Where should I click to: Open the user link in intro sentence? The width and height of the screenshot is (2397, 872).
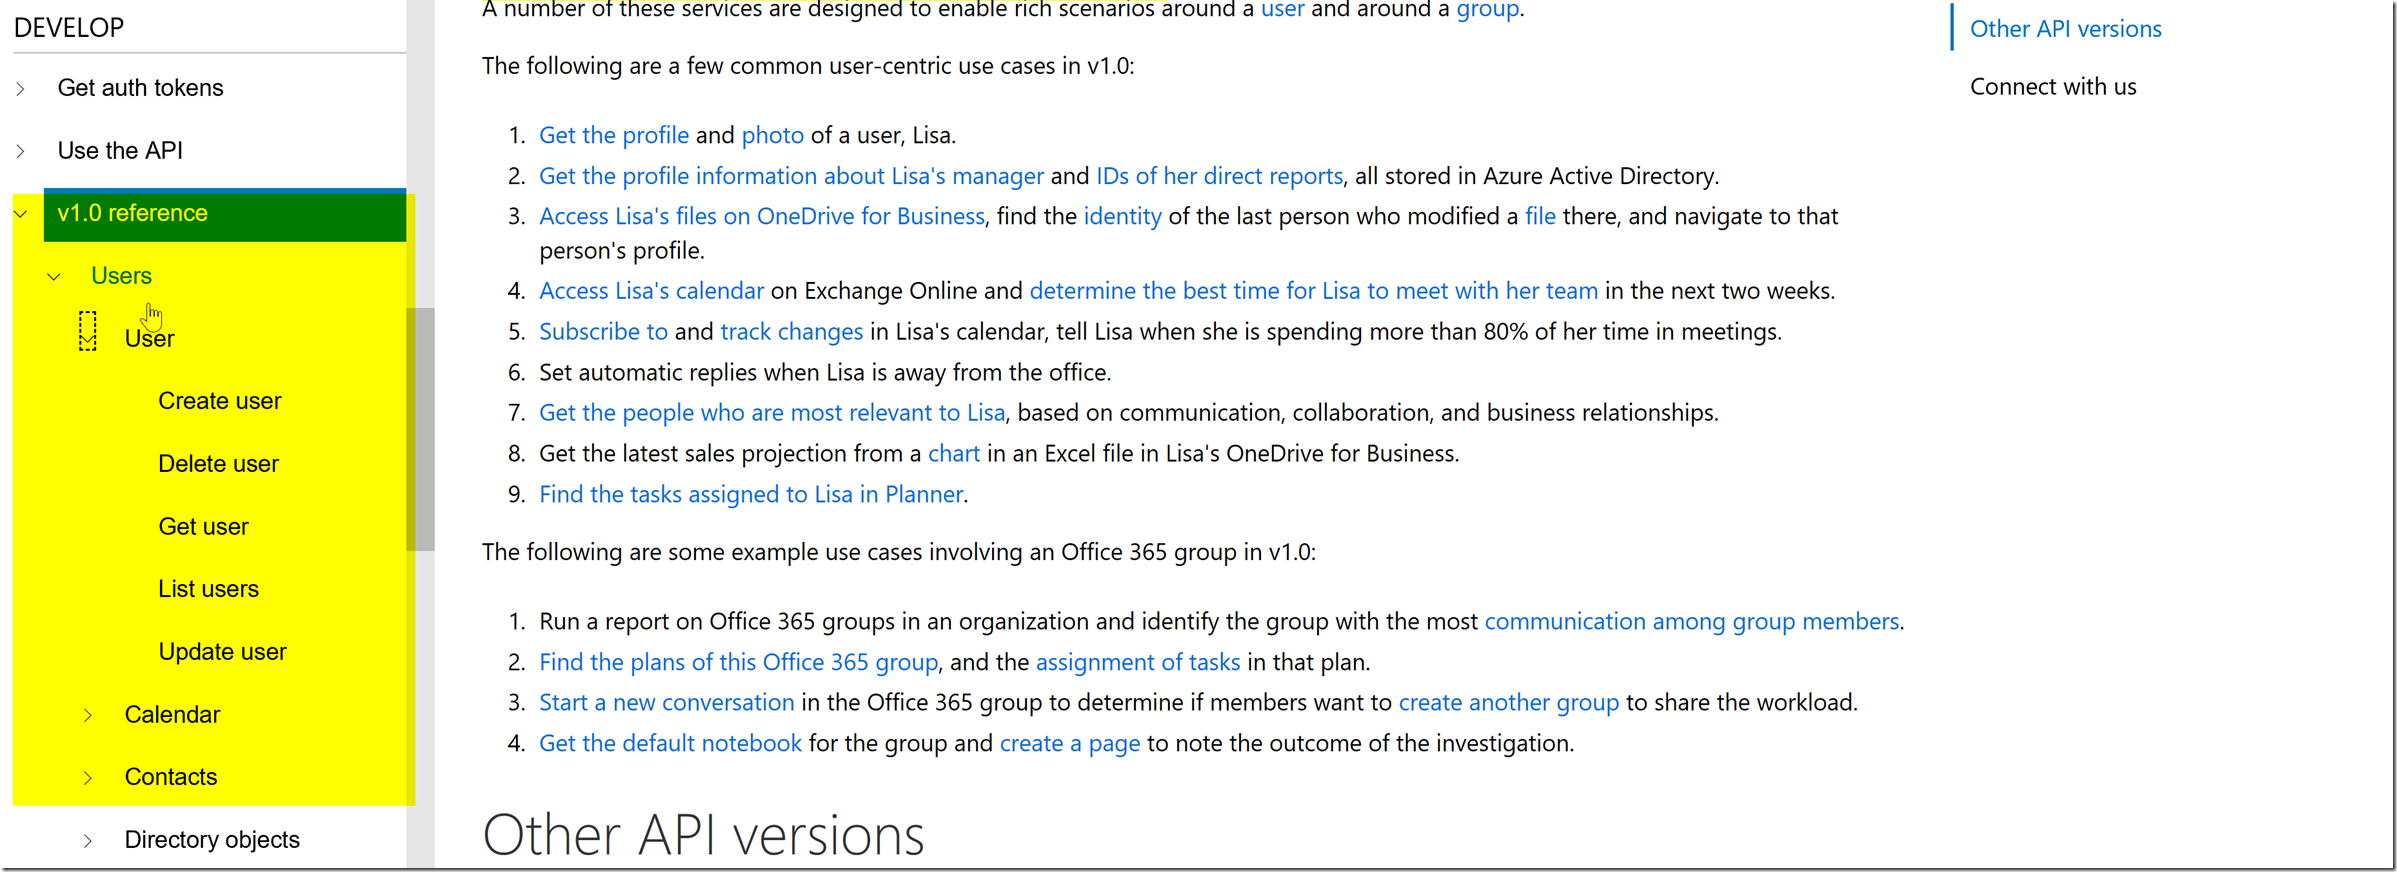[1282, 10]
